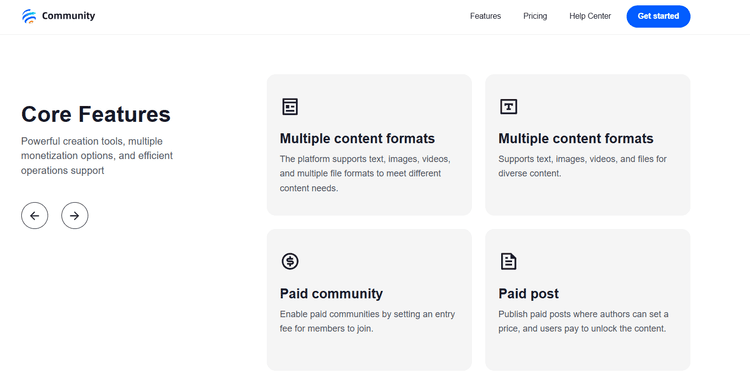
Task: Click the article layout icon in first card
Action: coord(290,107)
